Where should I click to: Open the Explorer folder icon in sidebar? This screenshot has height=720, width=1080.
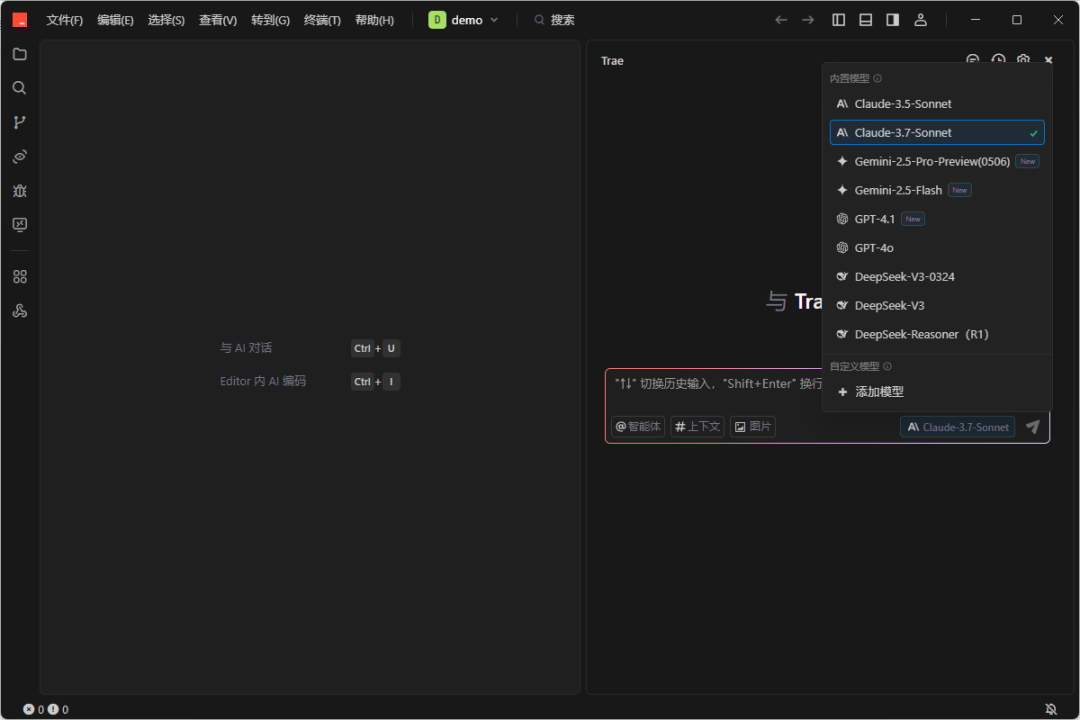(x=19, y=54)
